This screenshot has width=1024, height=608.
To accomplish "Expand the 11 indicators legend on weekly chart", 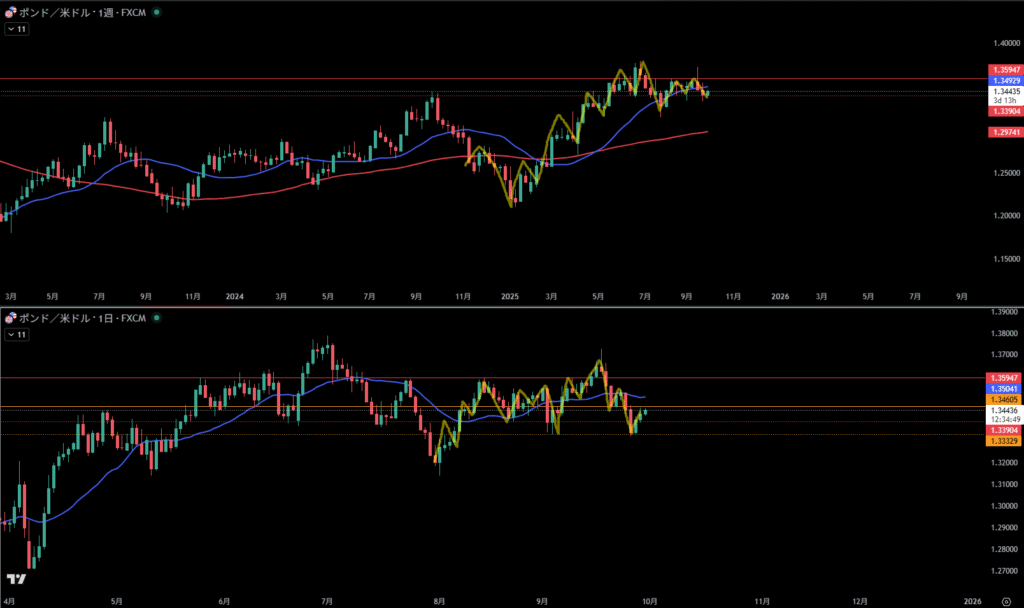I will coord(17,30).
